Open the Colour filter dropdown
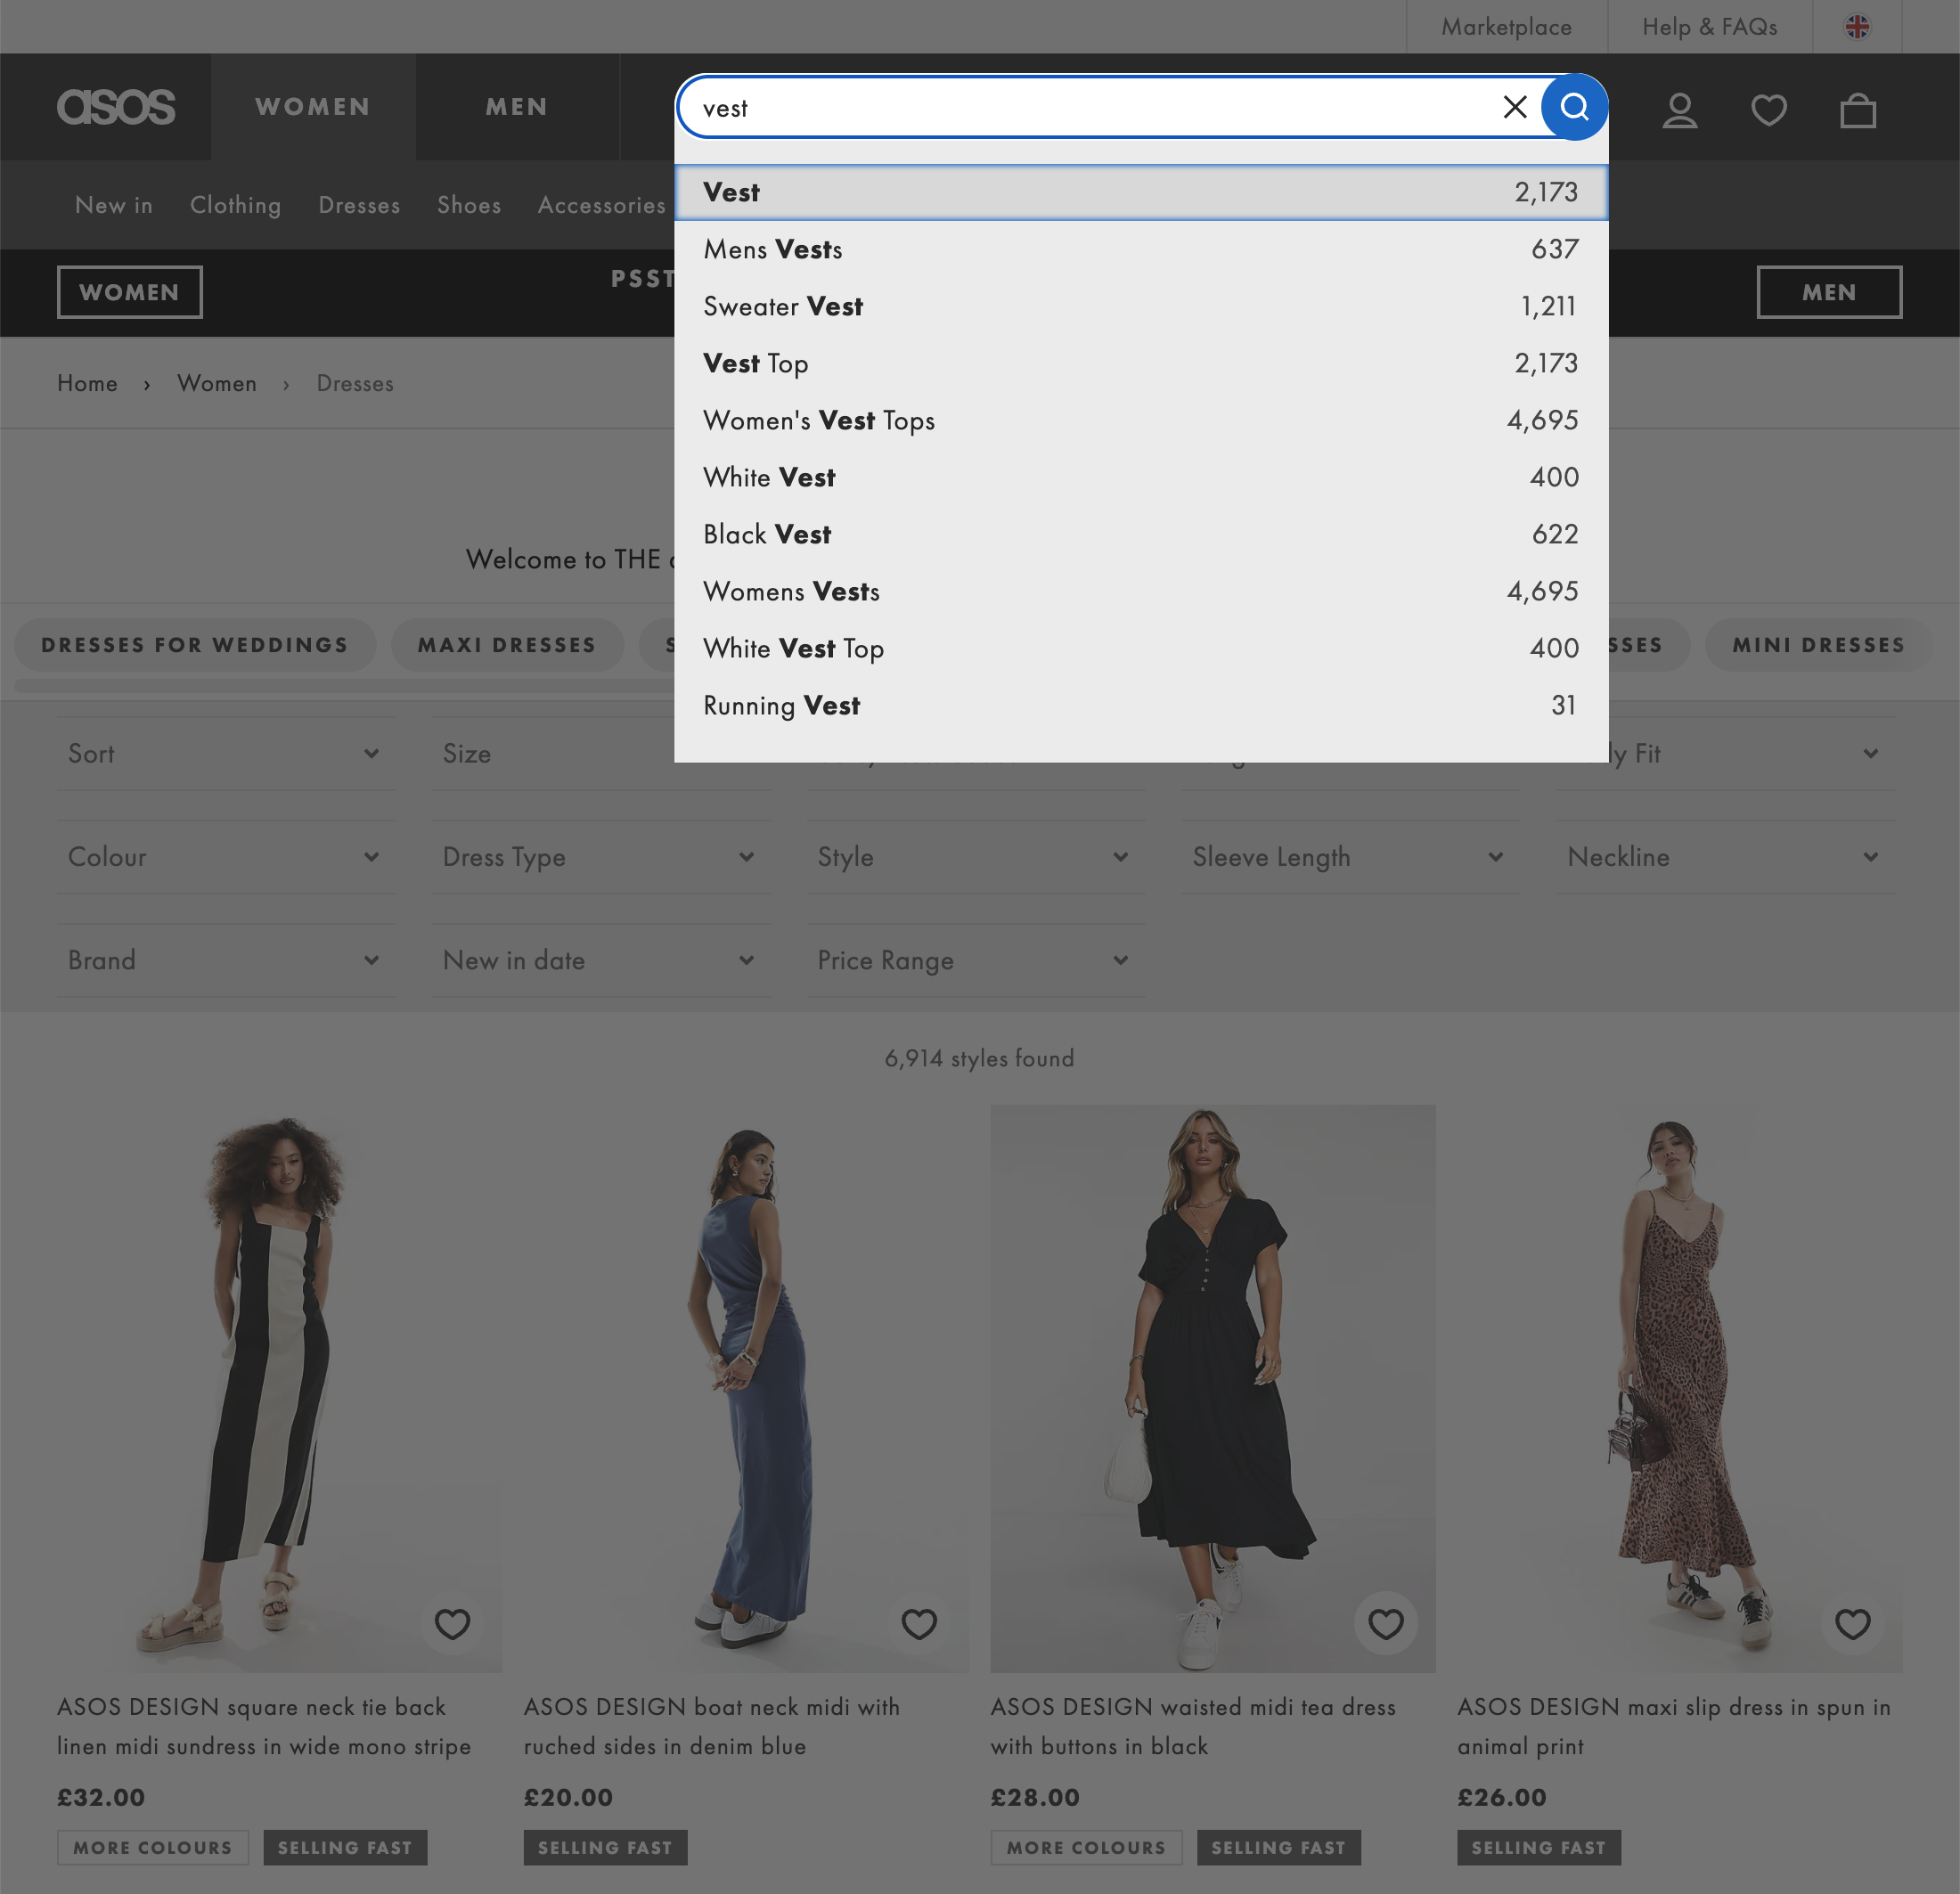This screenshot has width=1960, height=1894. click(225, 857)
